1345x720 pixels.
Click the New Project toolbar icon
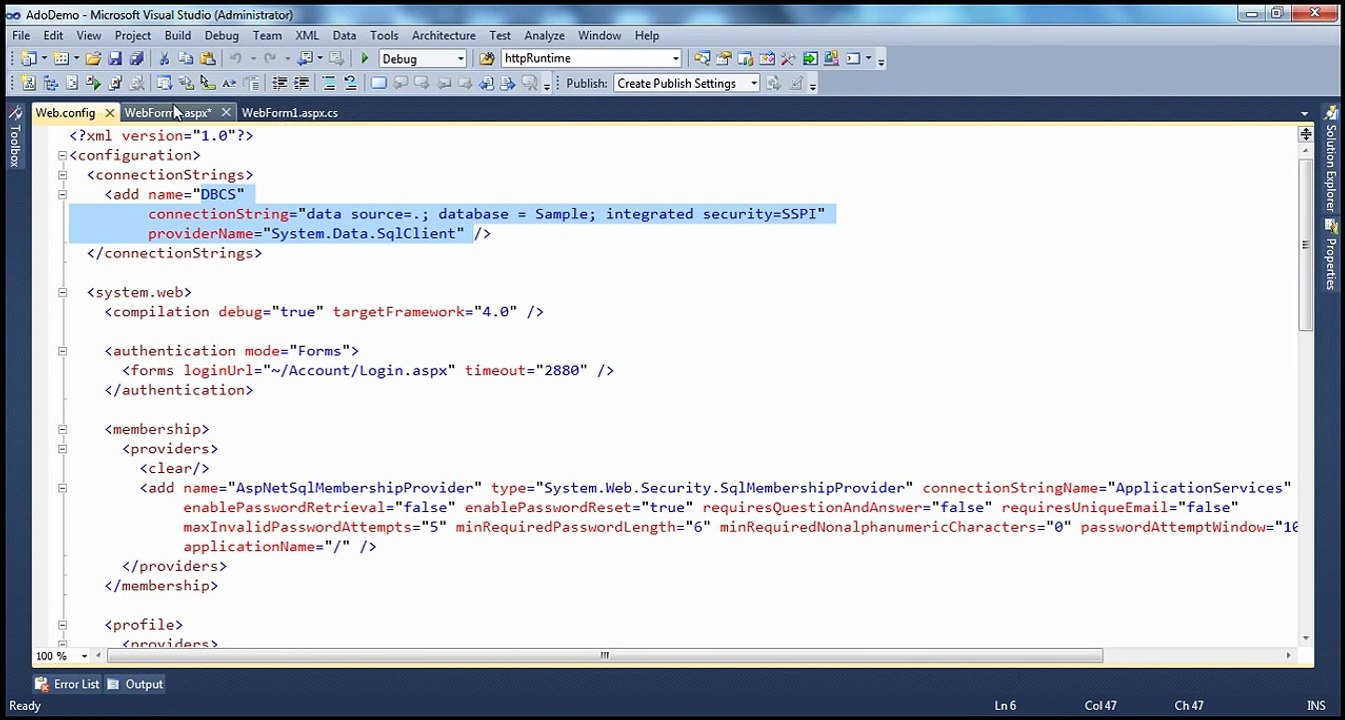27,59
